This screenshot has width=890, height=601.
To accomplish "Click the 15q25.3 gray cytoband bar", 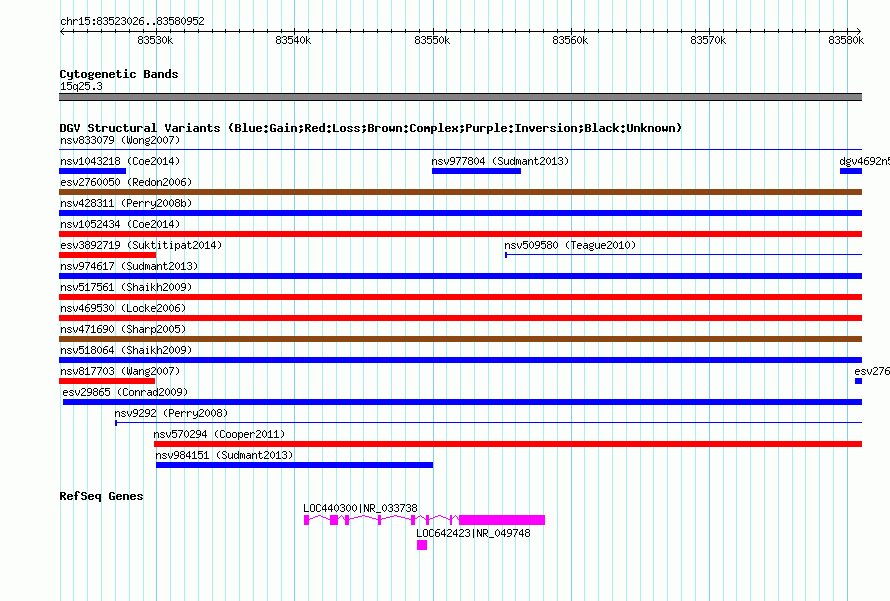I will (x=460, y=97).
